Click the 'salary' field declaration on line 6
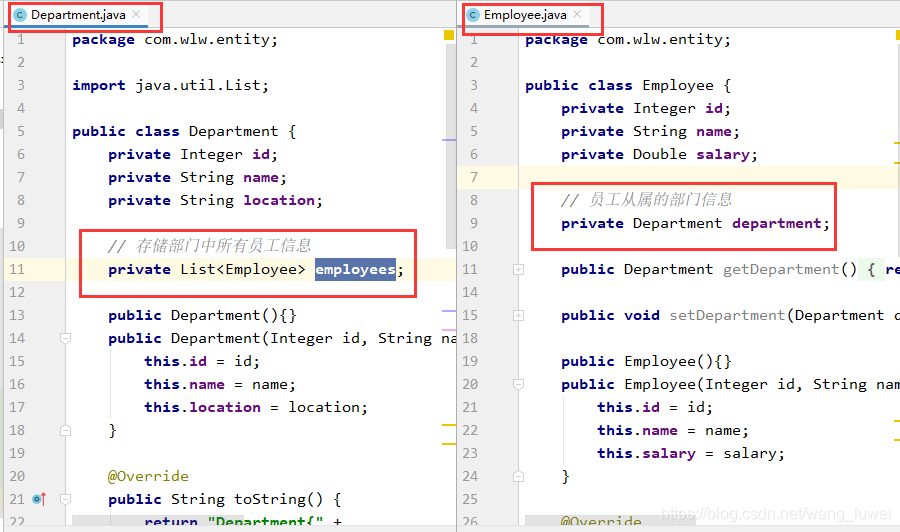 point(723,154)
